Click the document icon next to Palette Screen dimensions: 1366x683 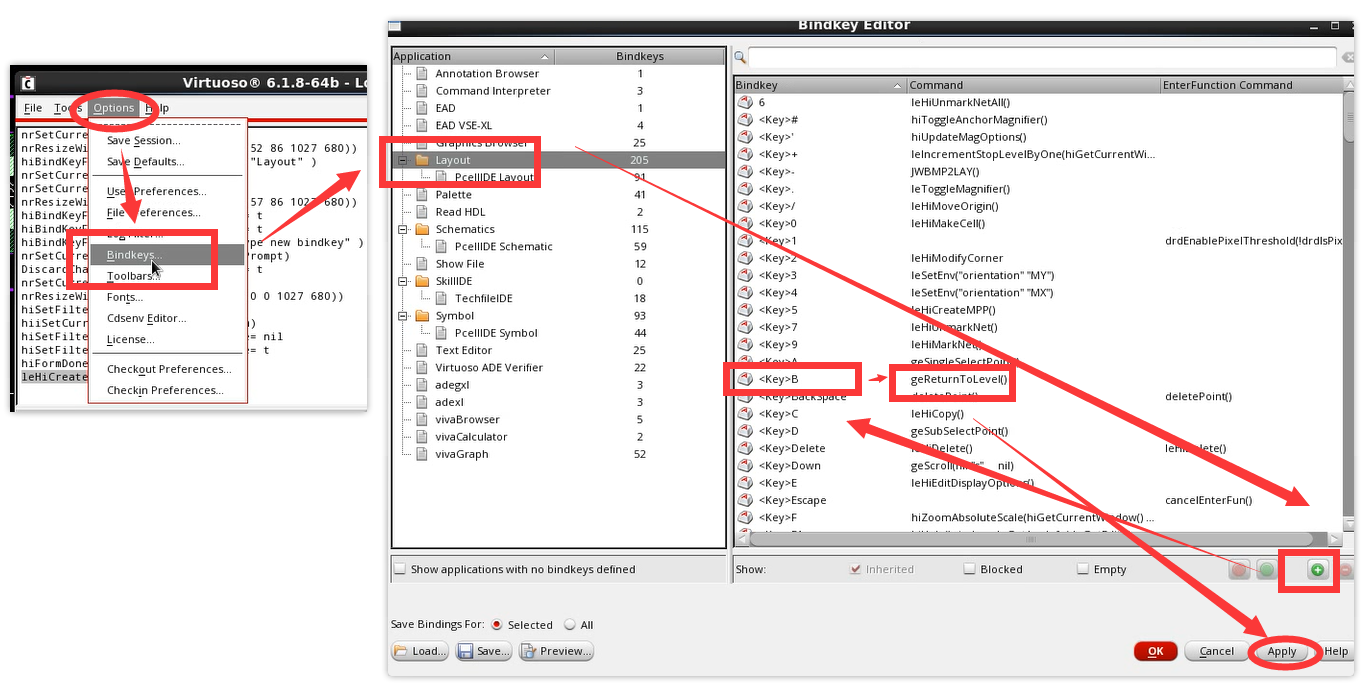(421, 195)
